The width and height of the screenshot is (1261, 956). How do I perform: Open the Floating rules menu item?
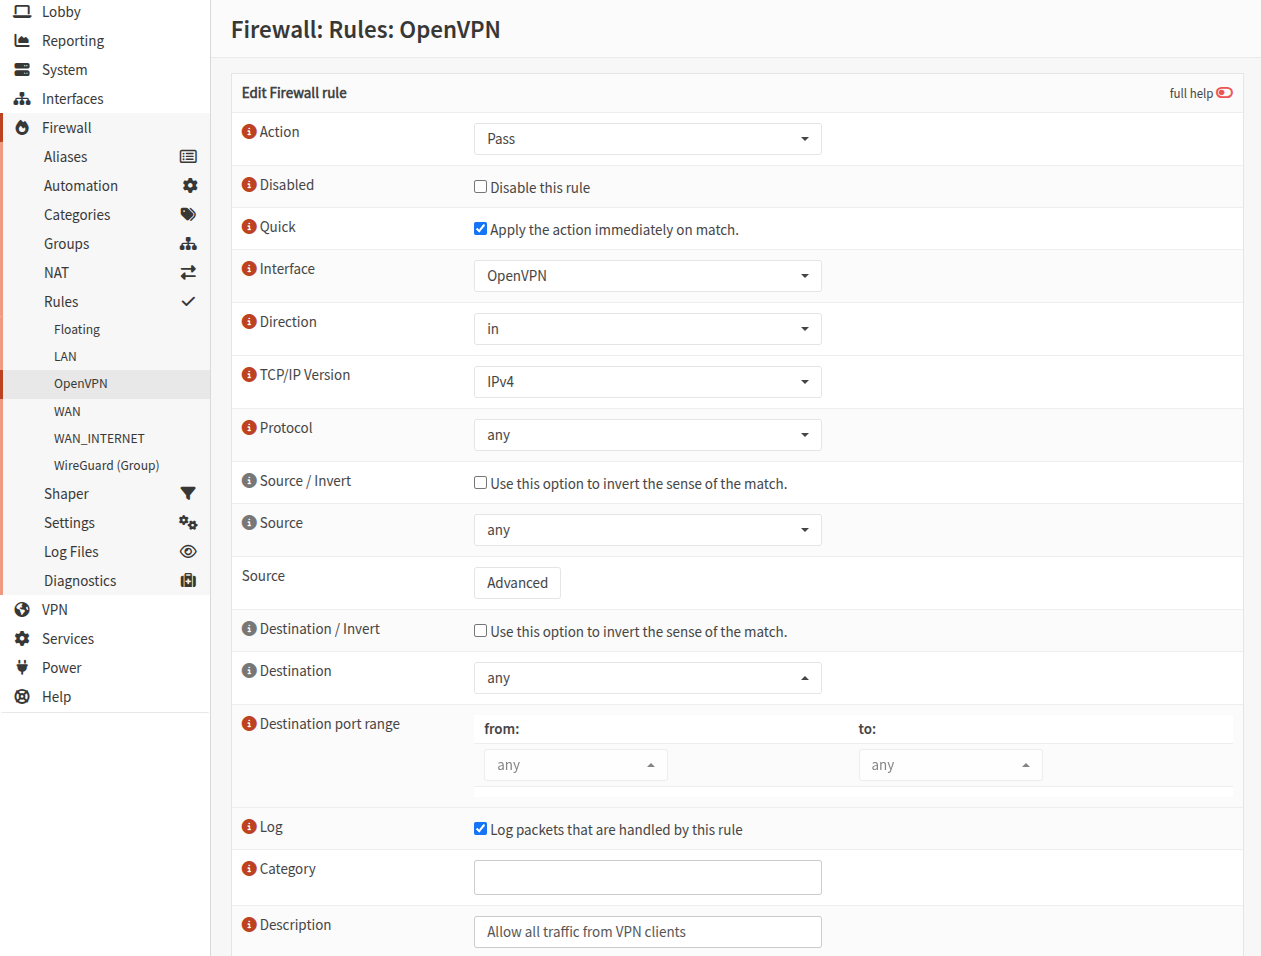(77, 330)
